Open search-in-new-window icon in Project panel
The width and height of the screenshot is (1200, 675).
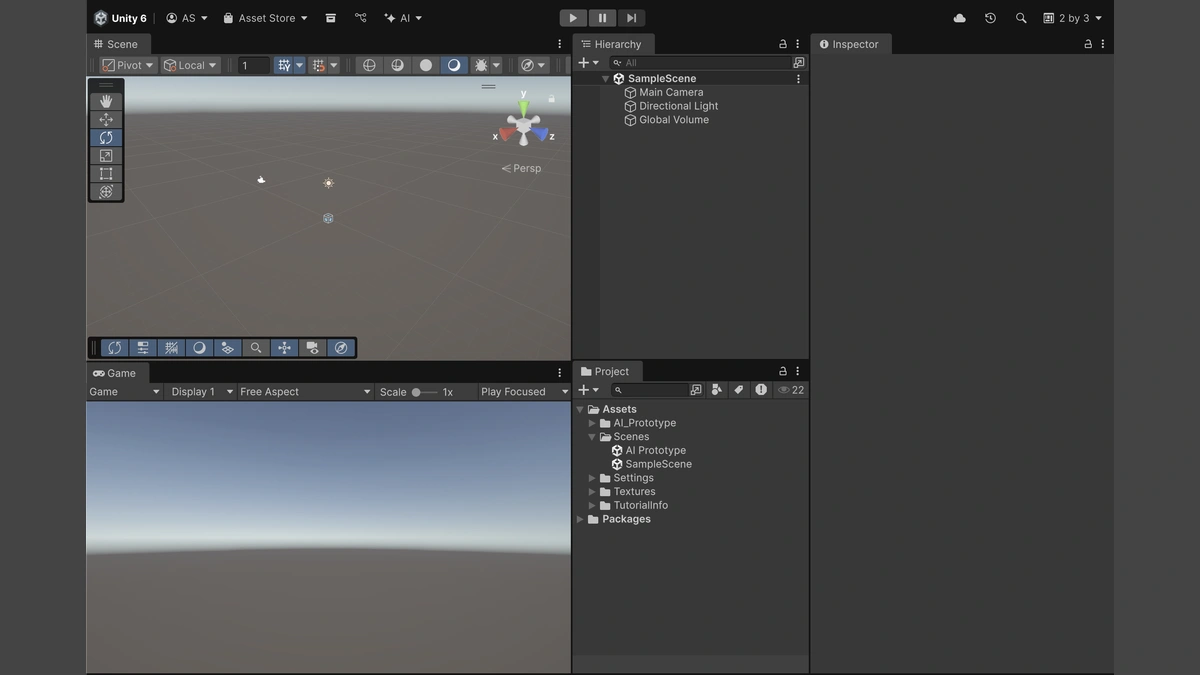point(697,390)
